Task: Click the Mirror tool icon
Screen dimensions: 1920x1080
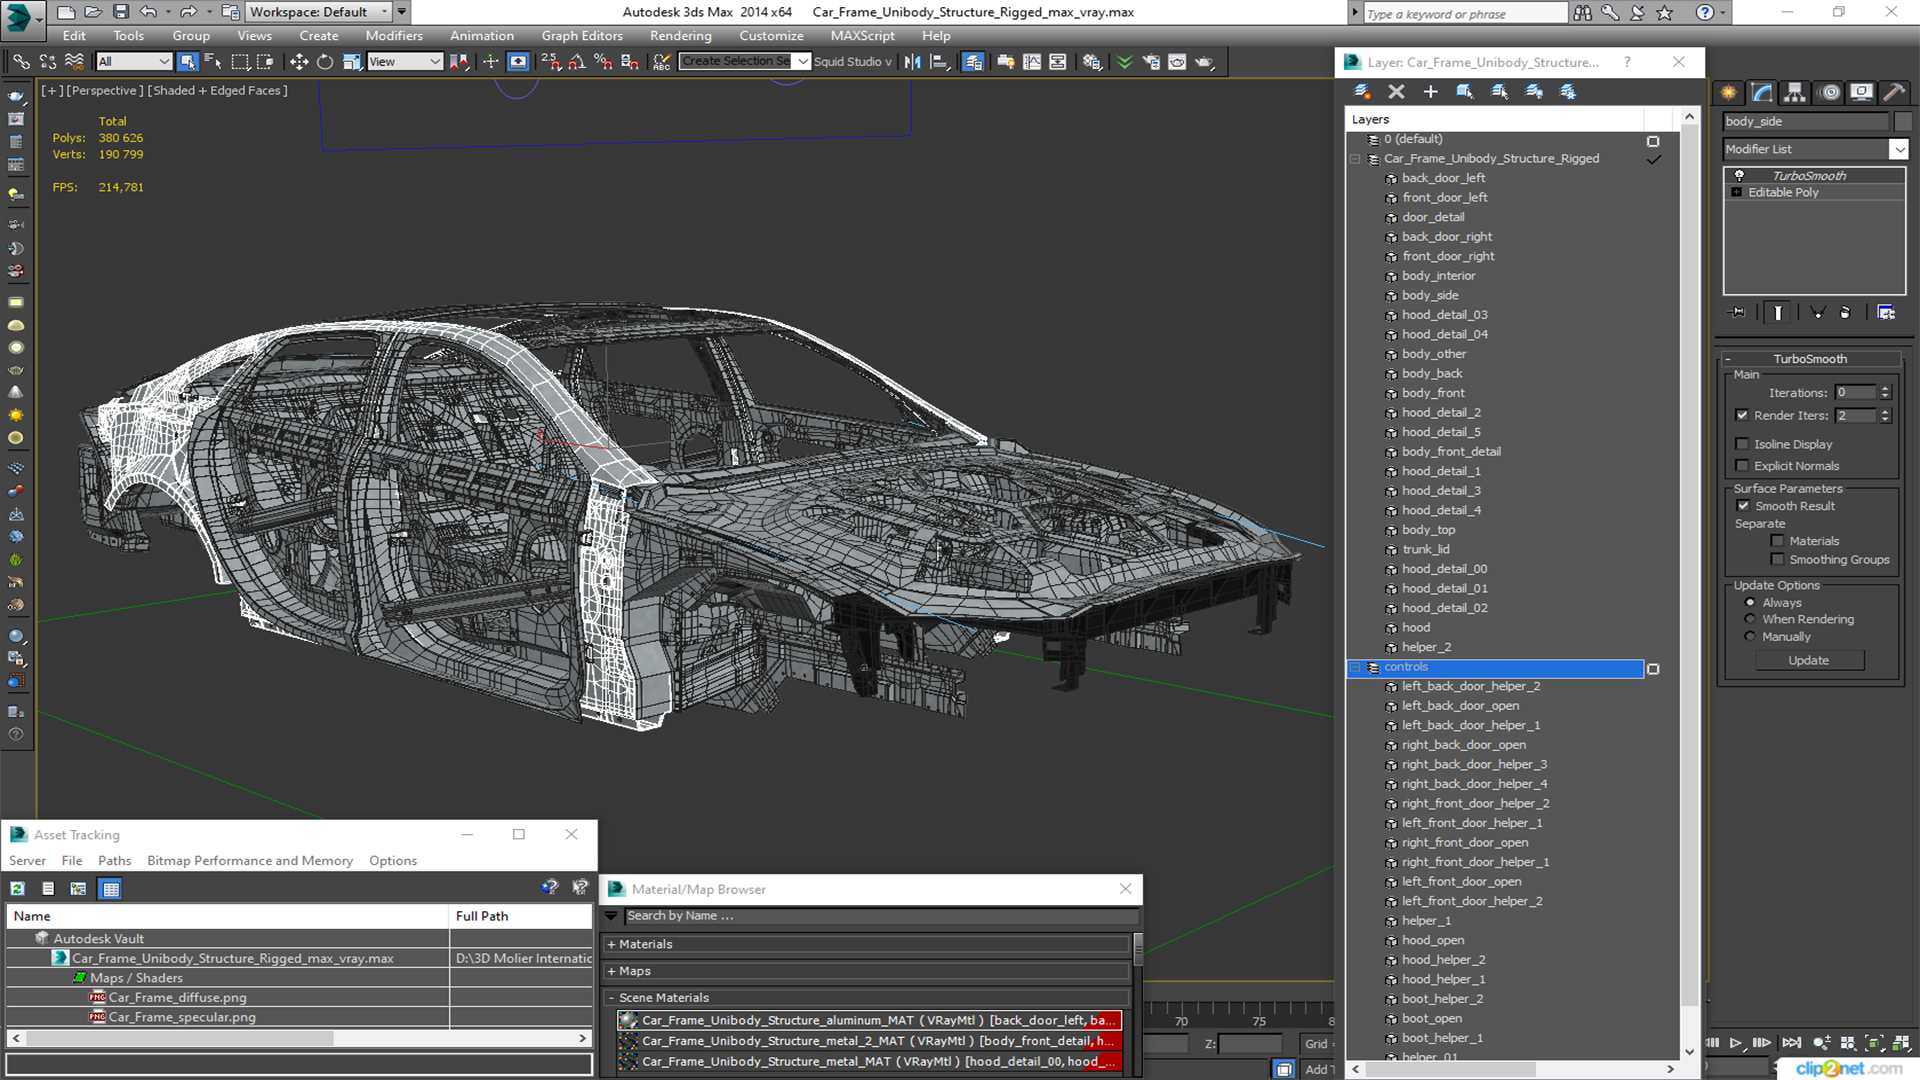Action: tap(913, 62)
